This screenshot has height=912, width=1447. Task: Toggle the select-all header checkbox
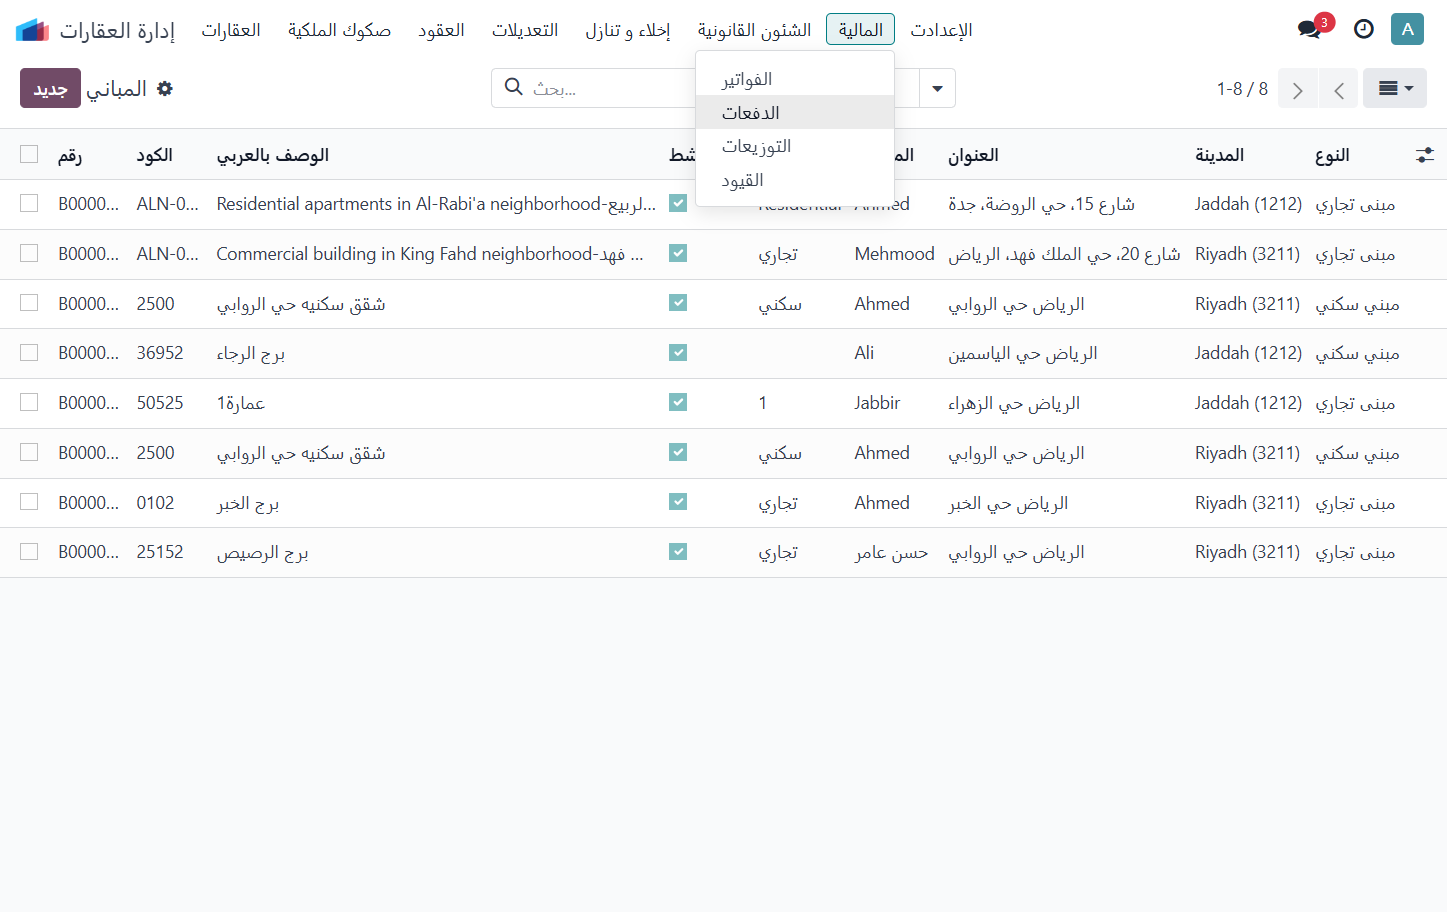(29, 154)
